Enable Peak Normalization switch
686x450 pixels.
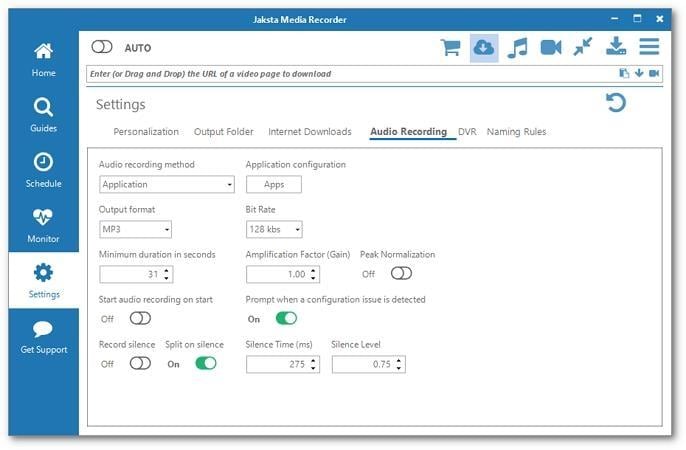[401, 273]
